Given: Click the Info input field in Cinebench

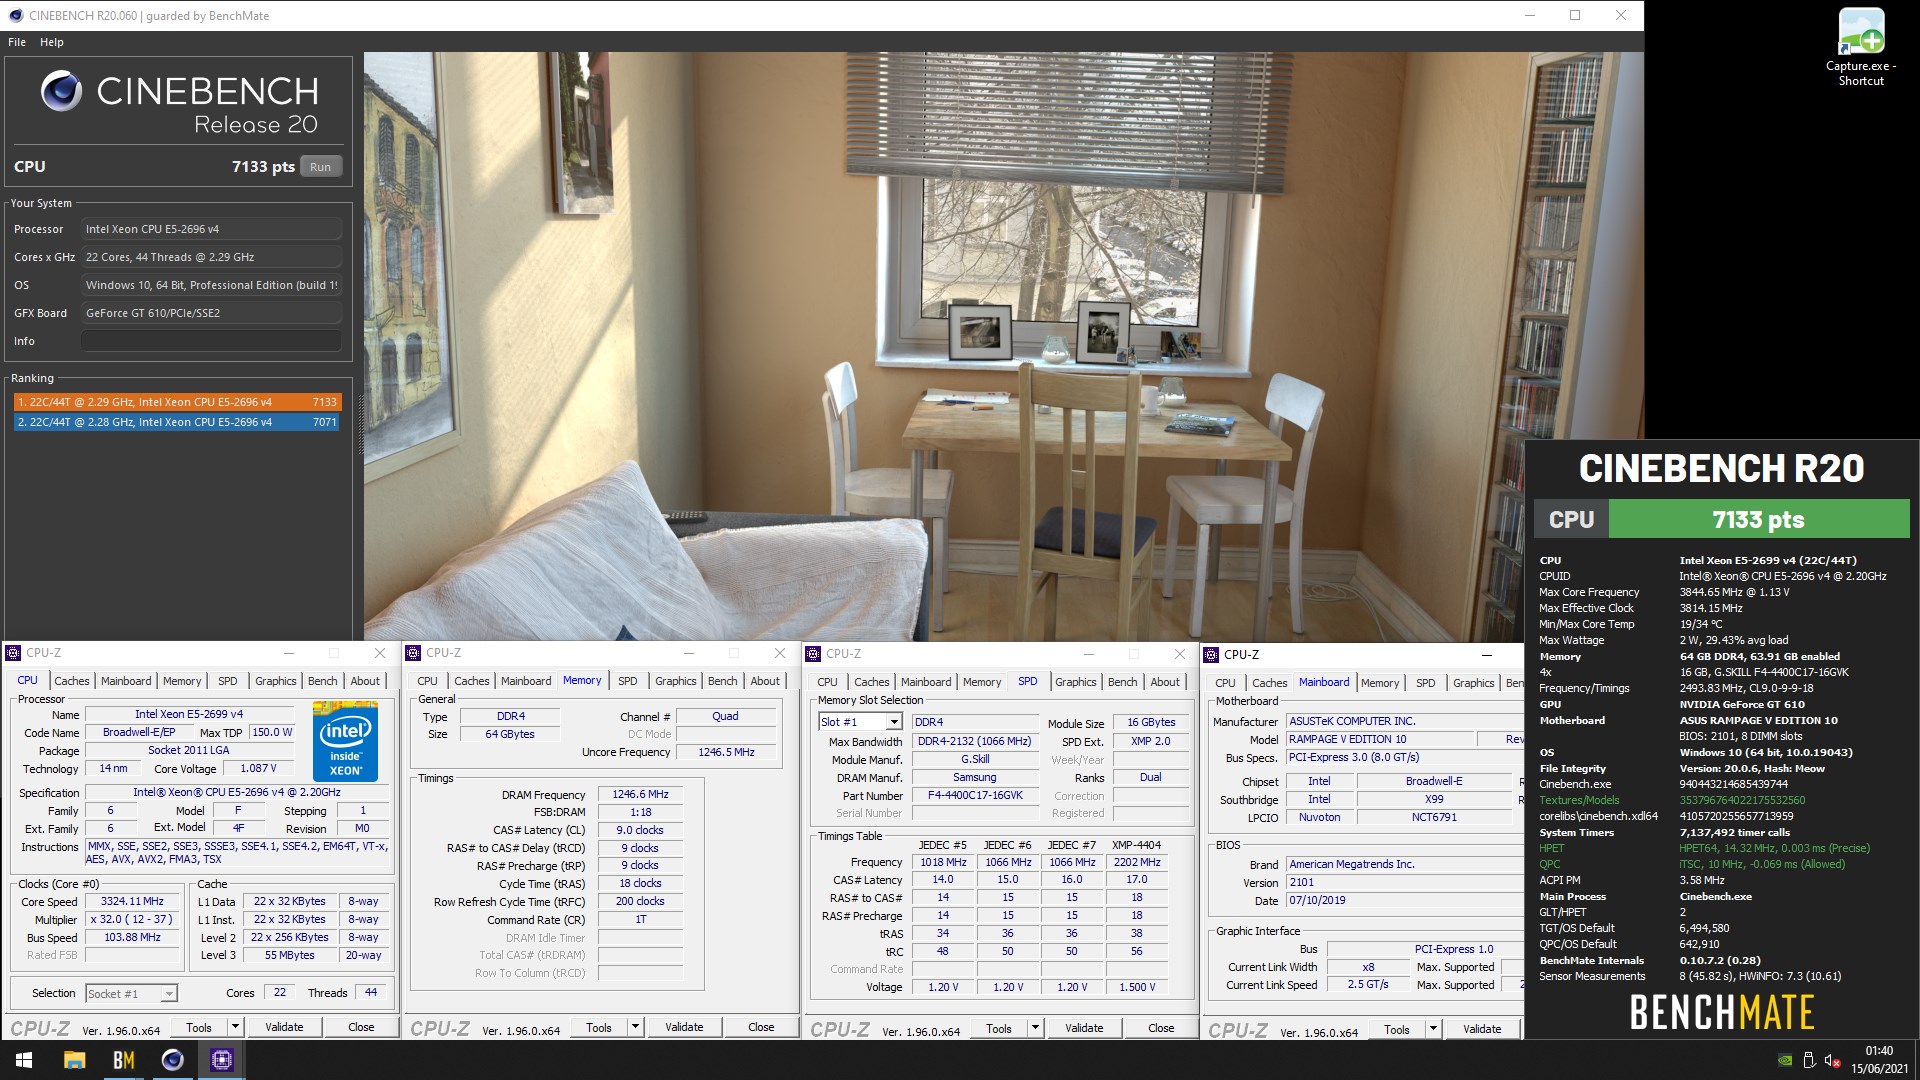Looking at the screenshot, I should pos(211,341).
